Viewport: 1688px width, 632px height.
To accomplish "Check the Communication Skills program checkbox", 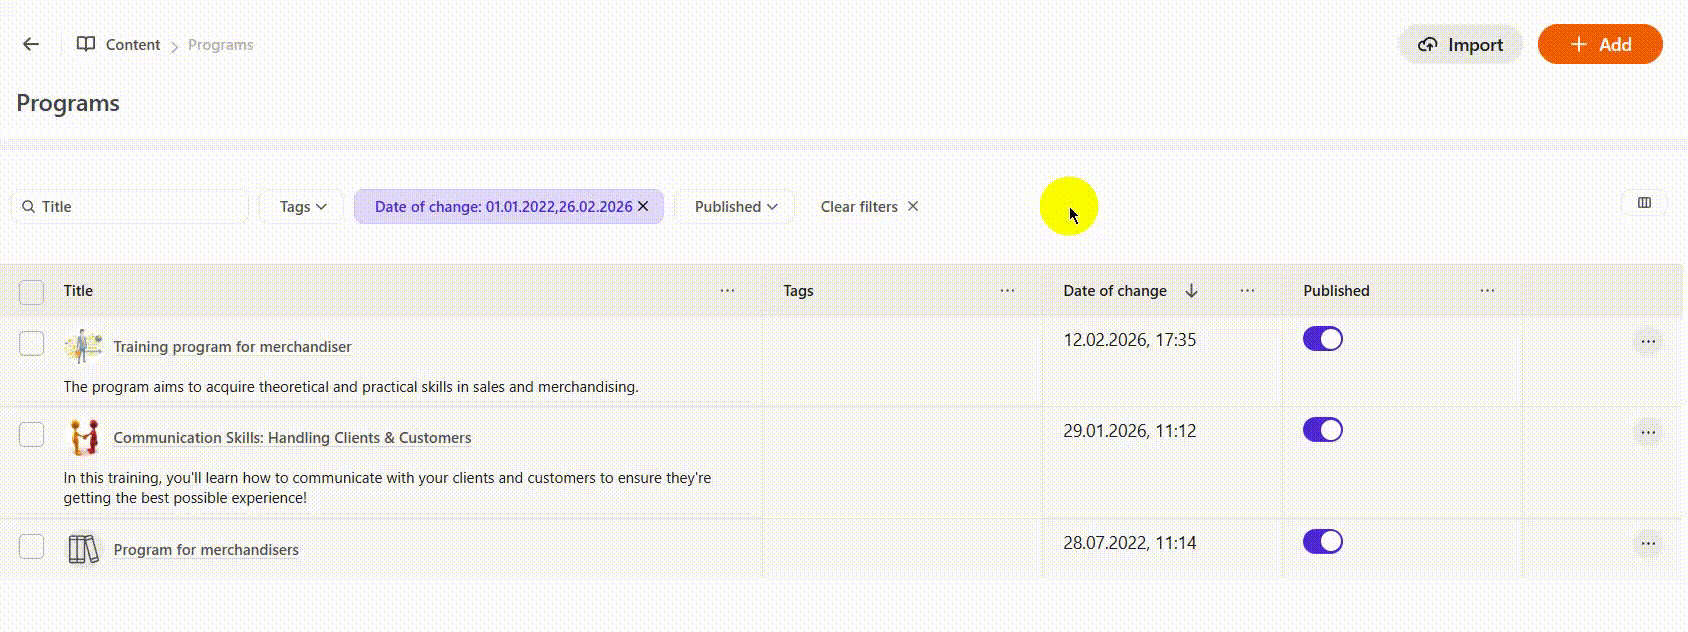I will (x=32, y=434).
